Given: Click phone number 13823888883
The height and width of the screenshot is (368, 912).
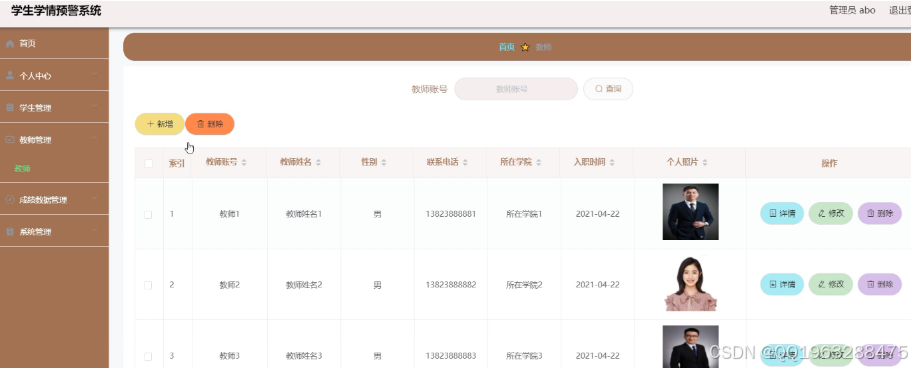Looking at the screenshot, I should pyautogui.click(x=451, y=356).
